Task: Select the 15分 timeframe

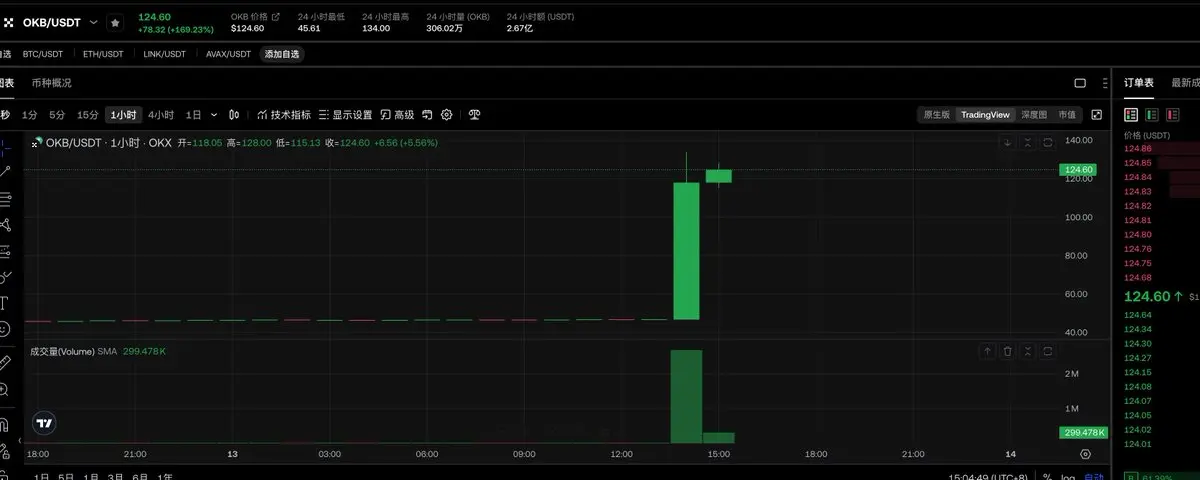Action: pos(88,115)
